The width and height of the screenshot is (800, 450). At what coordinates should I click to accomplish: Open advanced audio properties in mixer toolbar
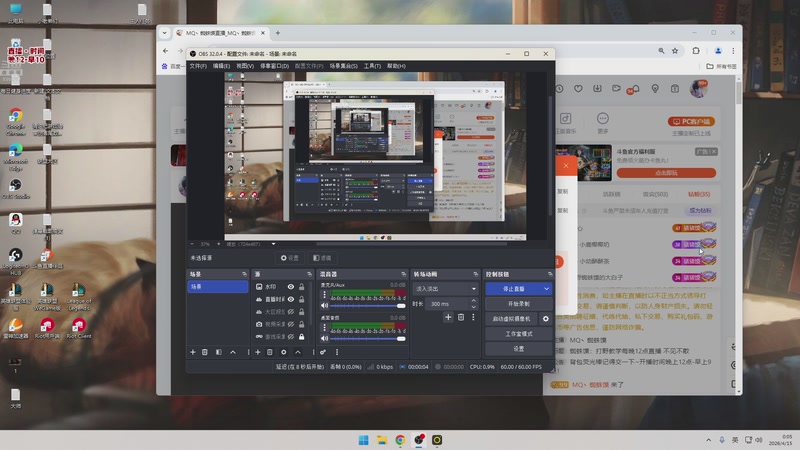323,352
